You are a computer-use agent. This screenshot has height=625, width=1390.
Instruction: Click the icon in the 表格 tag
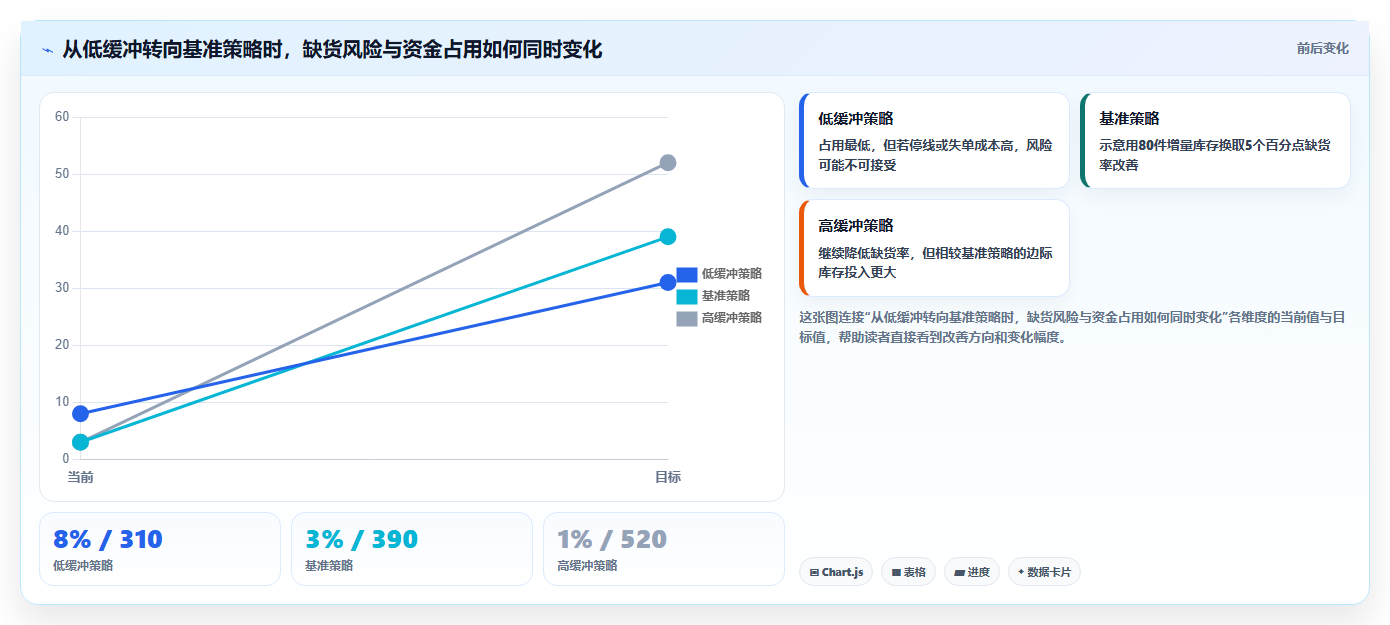click(x=896, y=573)
